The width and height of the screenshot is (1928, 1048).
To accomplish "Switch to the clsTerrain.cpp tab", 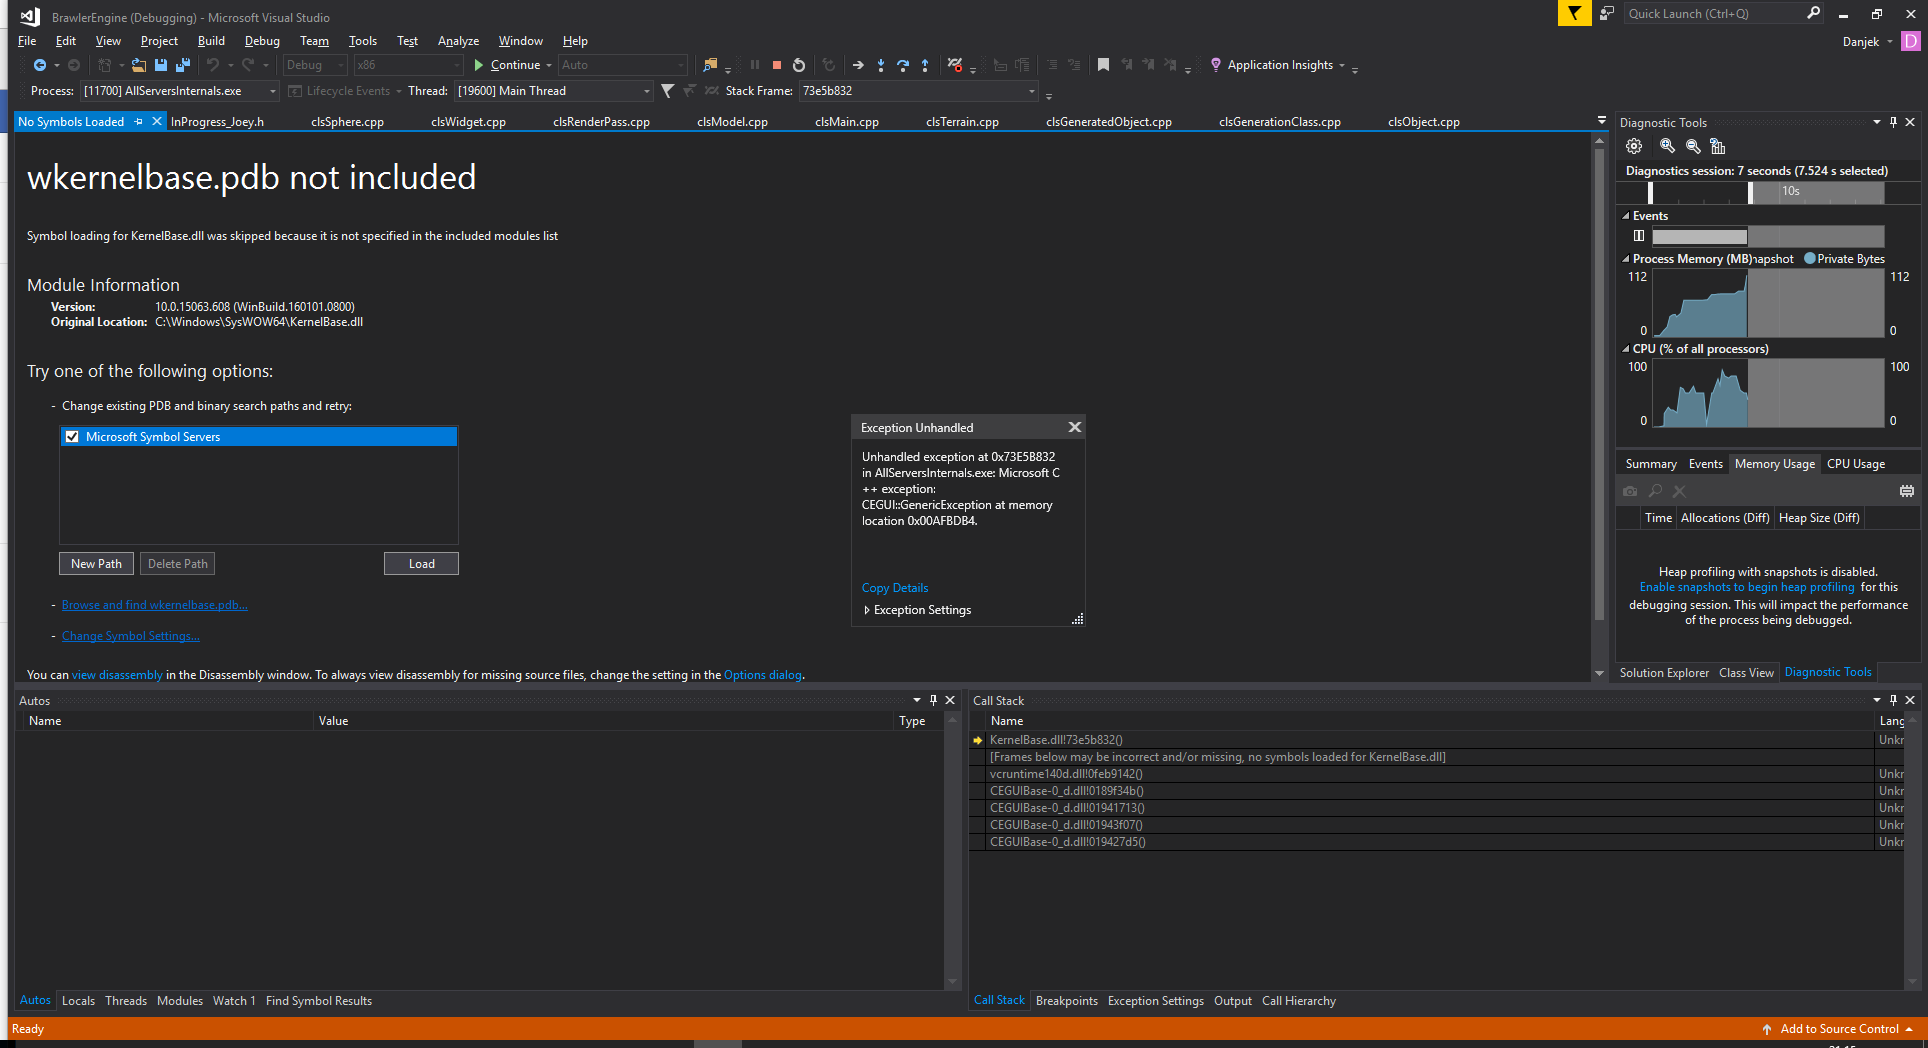I will point(962,122).
